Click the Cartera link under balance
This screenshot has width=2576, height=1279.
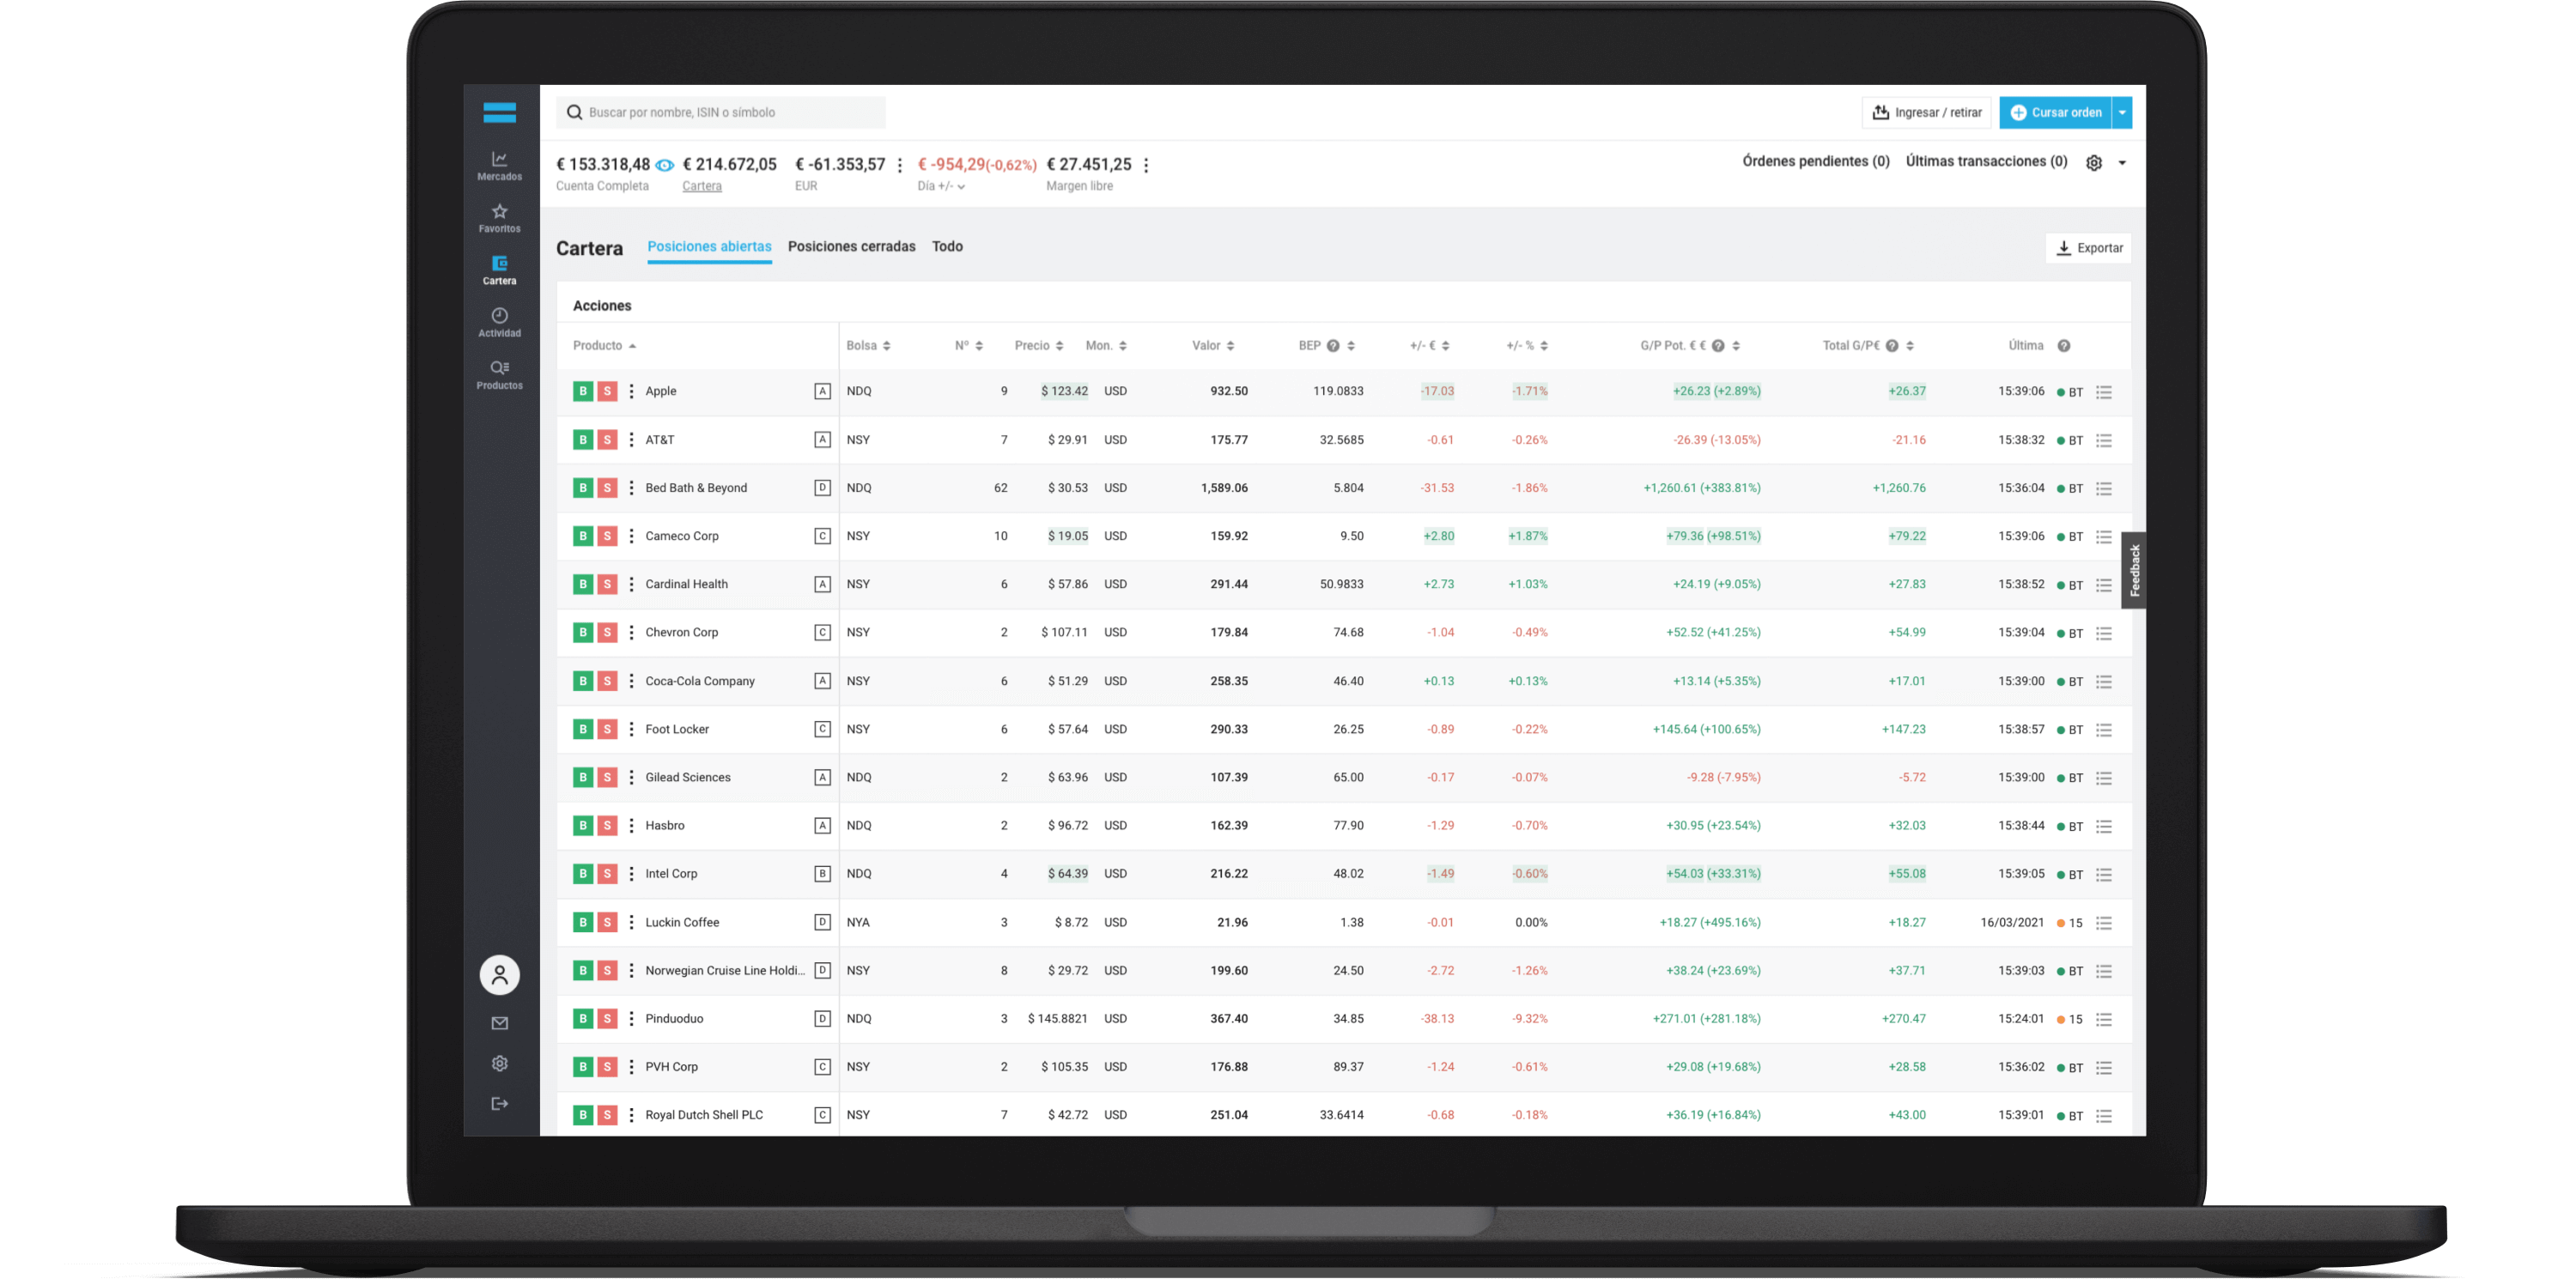tap(701, 186)
